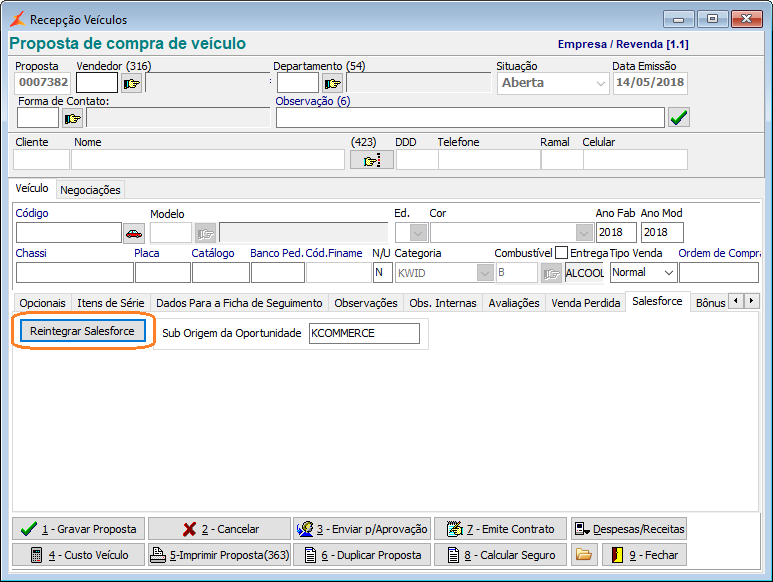Click the Ramal input field
The height and width of the screenshot is (582, 773).
point(562,160)
